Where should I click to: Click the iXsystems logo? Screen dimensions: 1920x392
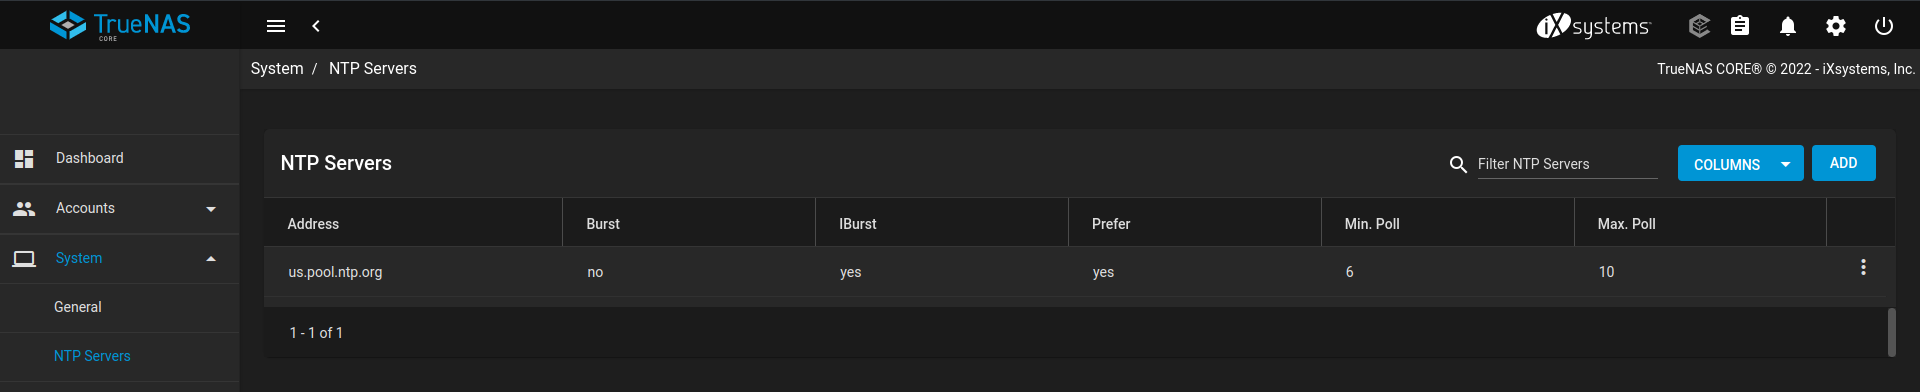1594,26
